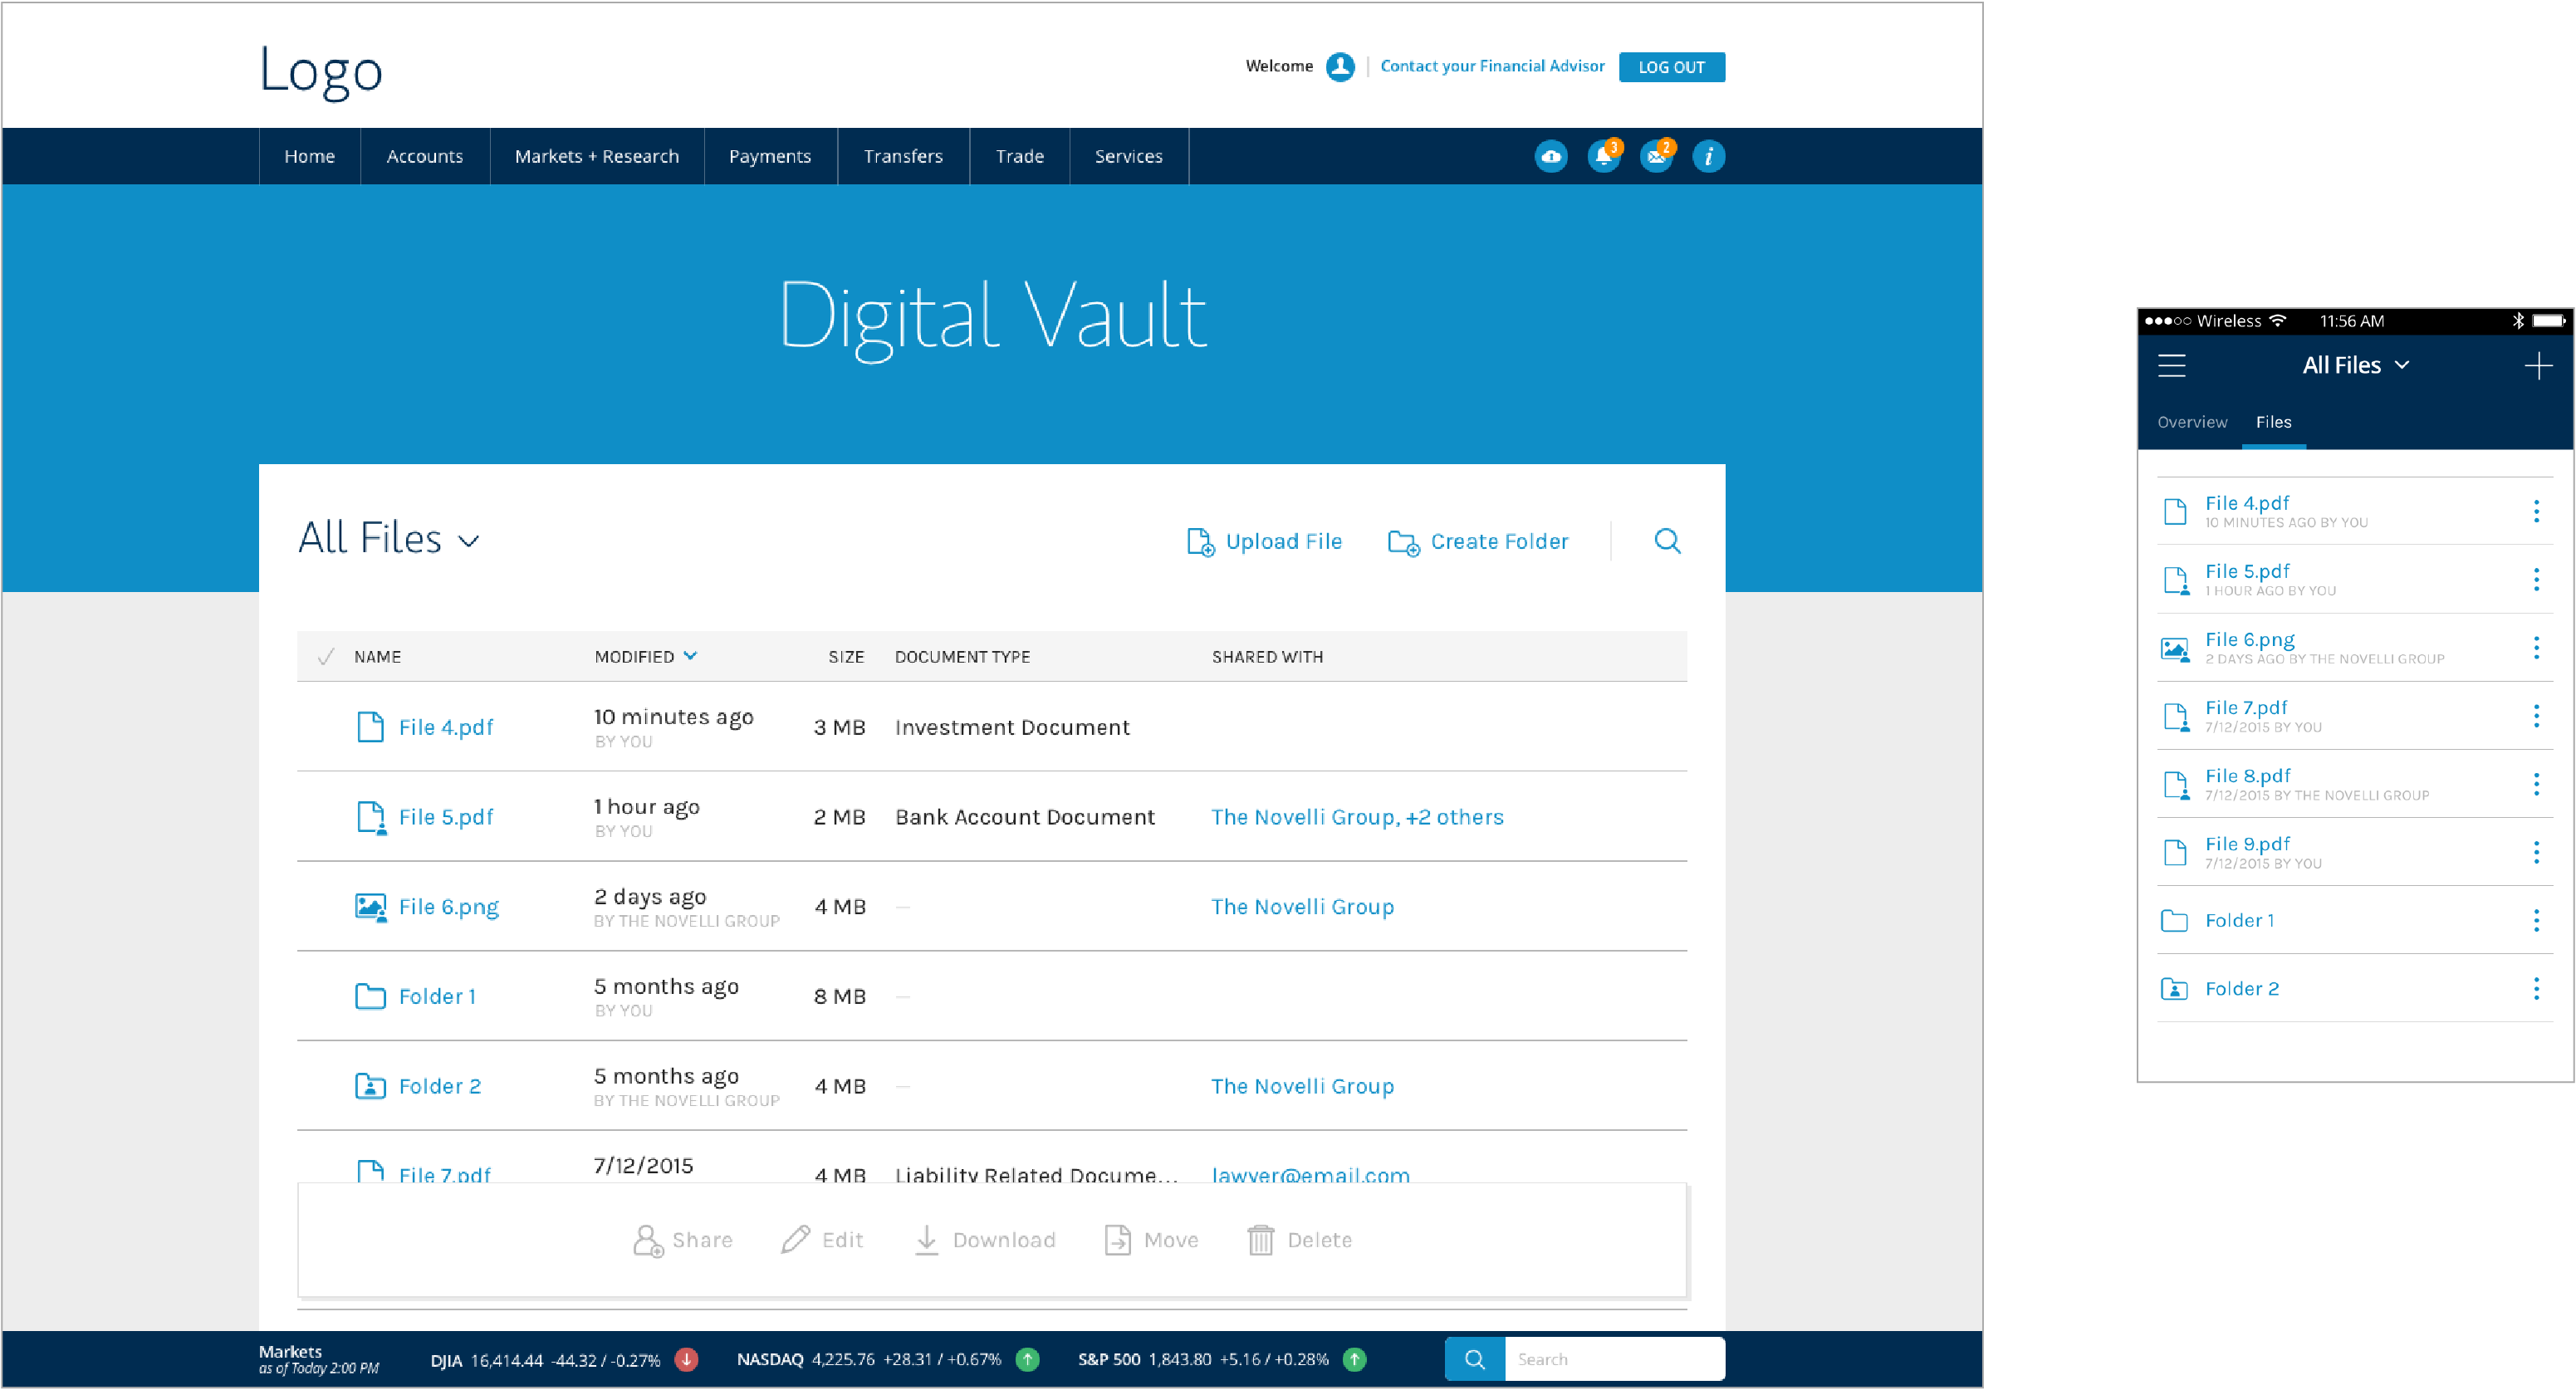The width and height of the screenshot is (2576, 1390).
Task: Click Contact your Financial Advisor link
Action: click(x=1492, y=66)
